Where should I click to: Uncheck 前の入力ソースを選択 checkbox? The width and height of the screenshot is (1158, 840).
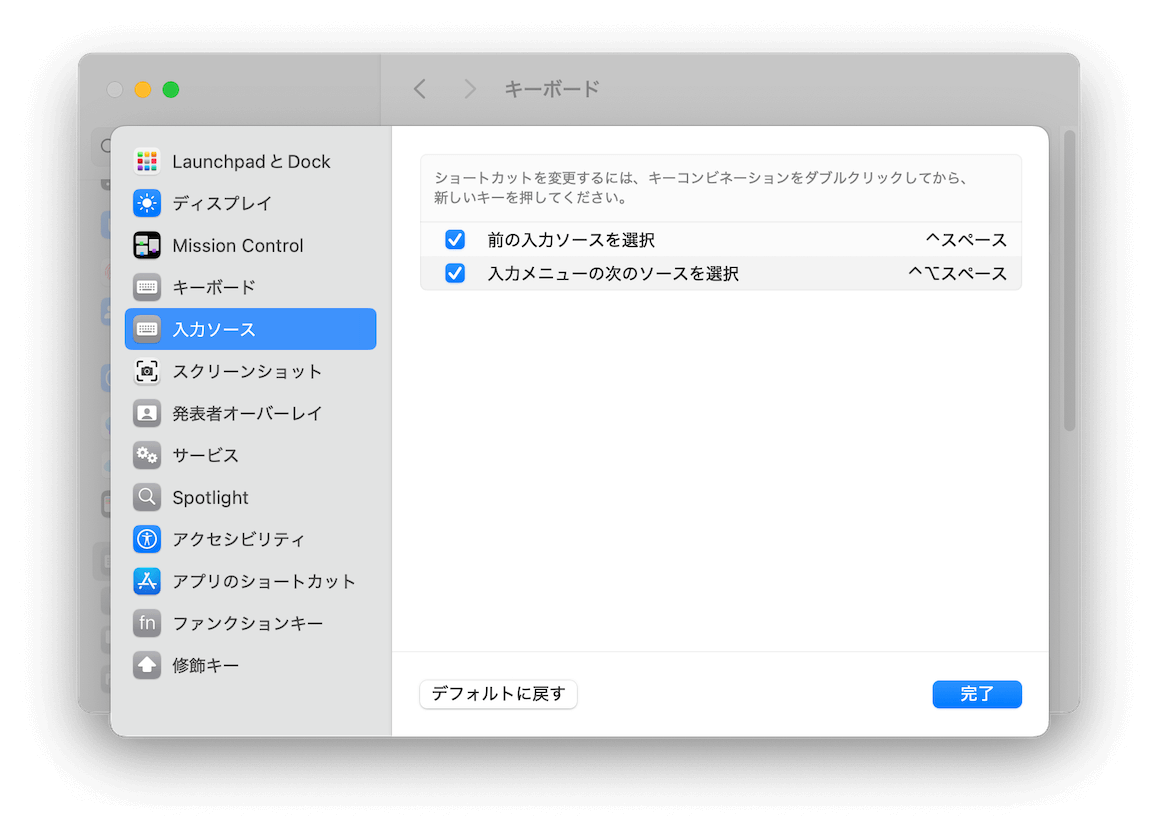coord(455,239)
